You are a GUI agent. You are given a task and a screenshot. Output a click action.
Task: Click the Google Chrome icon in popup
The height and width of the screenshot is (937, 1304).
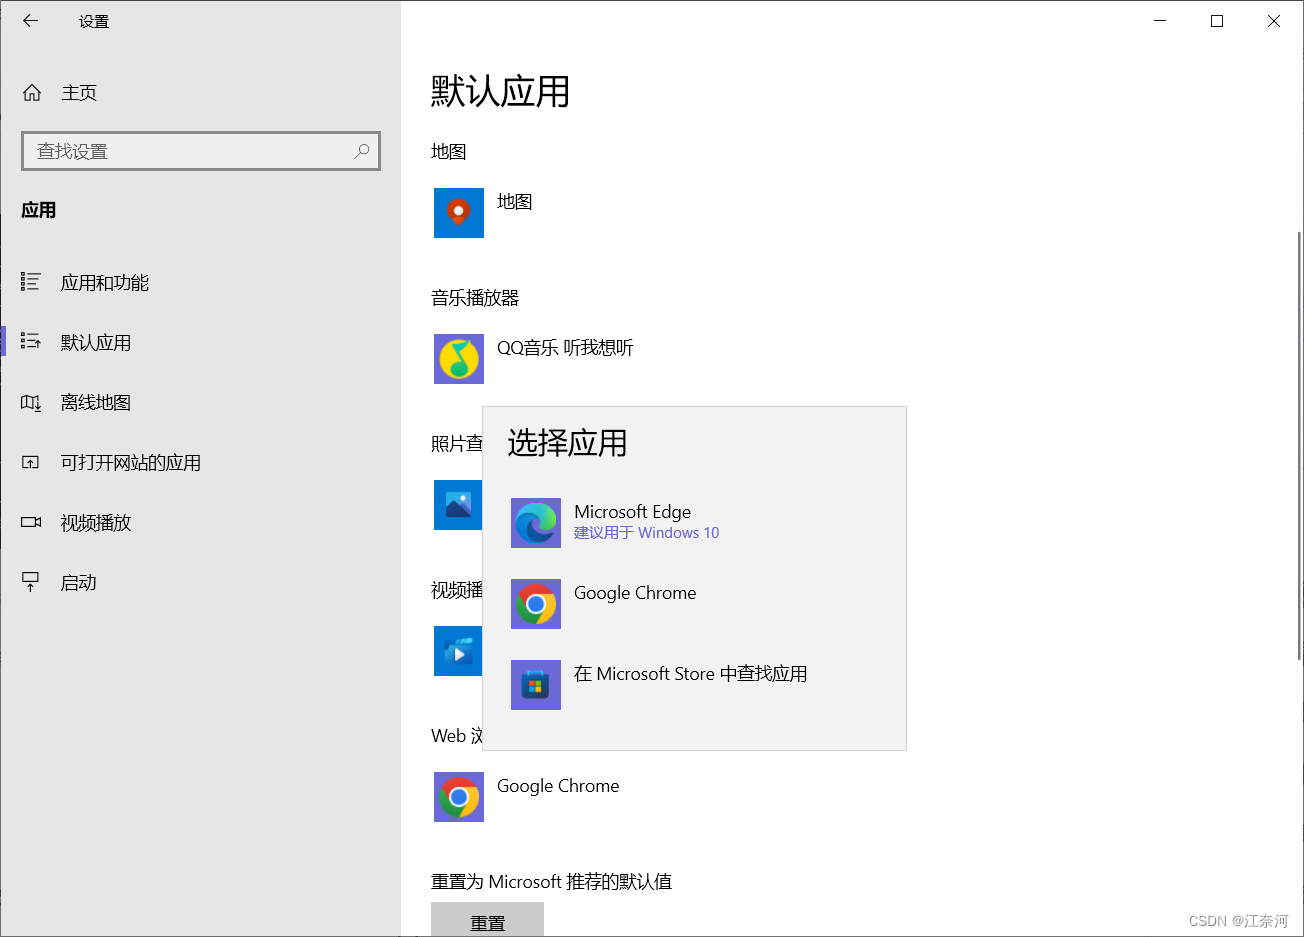pyautogui.click(x=536, y=604)
